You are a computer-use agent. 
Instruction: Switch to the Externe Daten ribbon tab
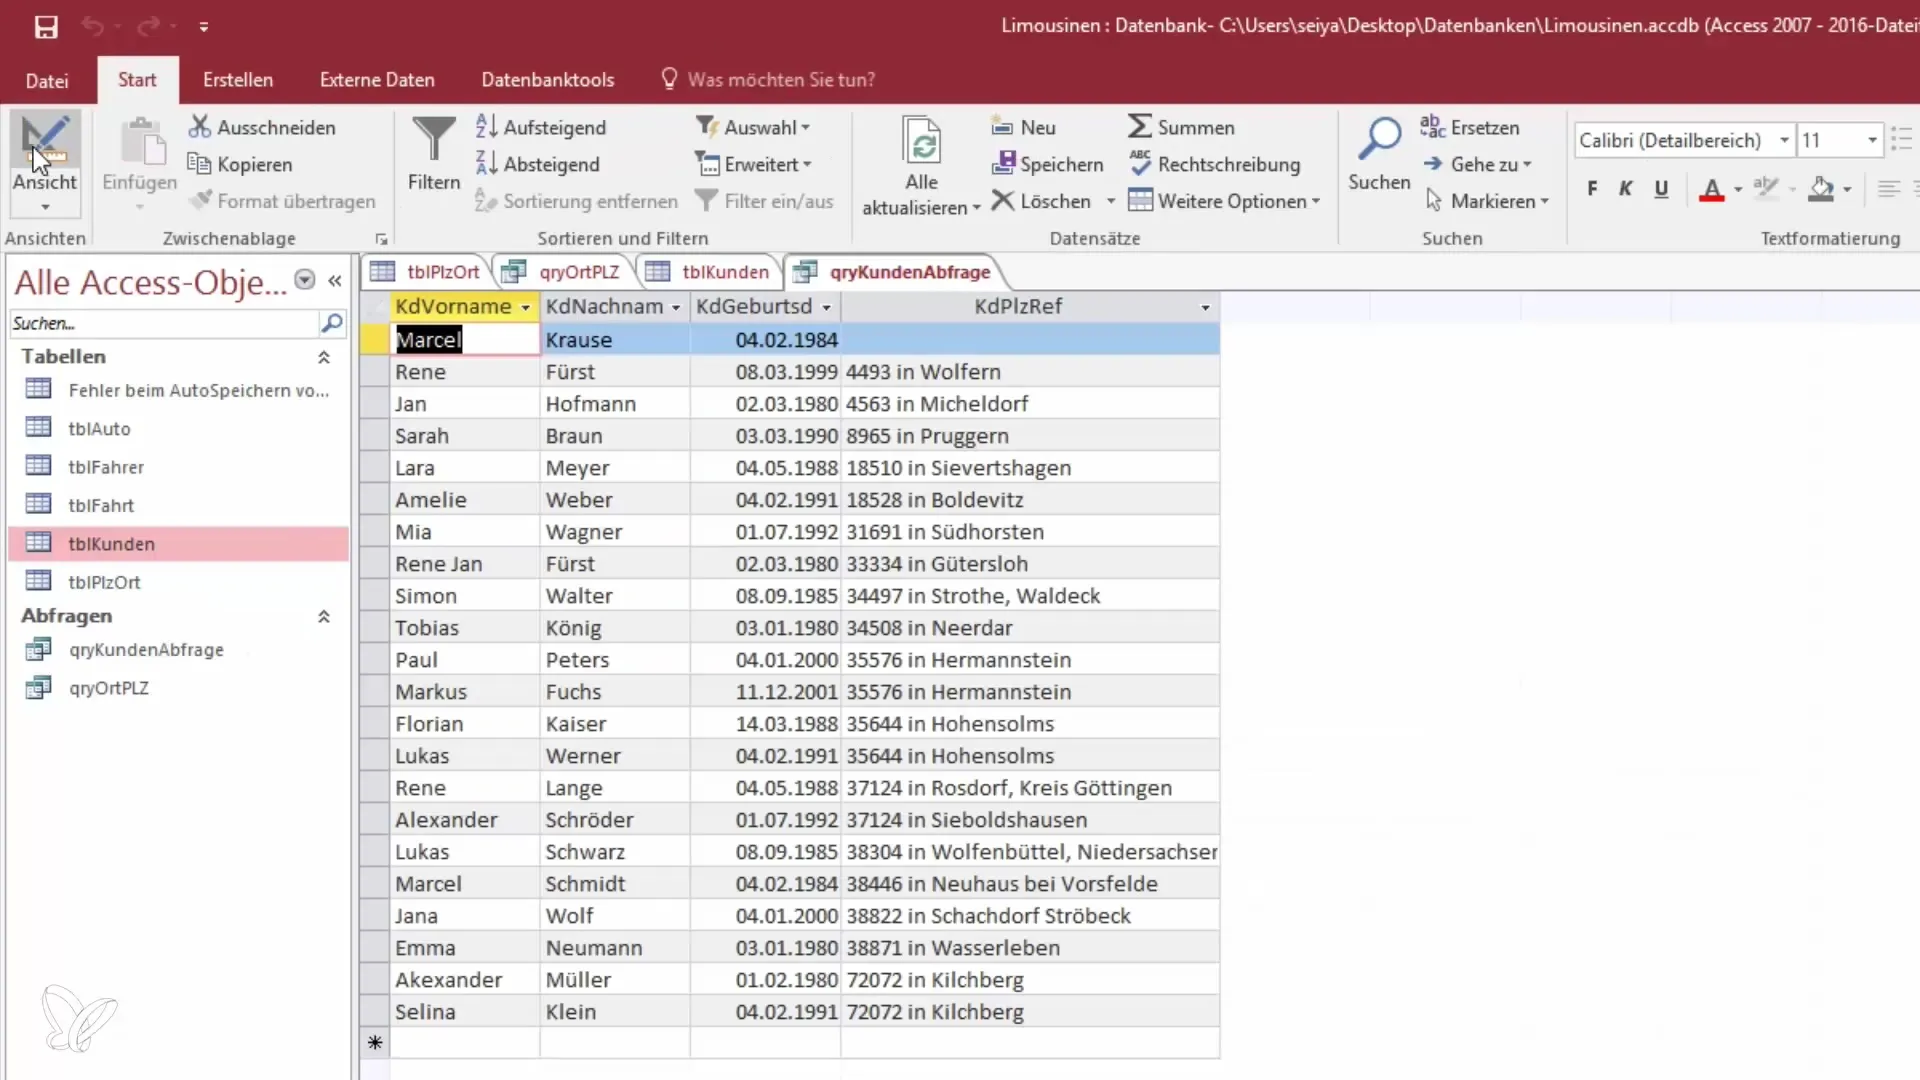(377, 80)
